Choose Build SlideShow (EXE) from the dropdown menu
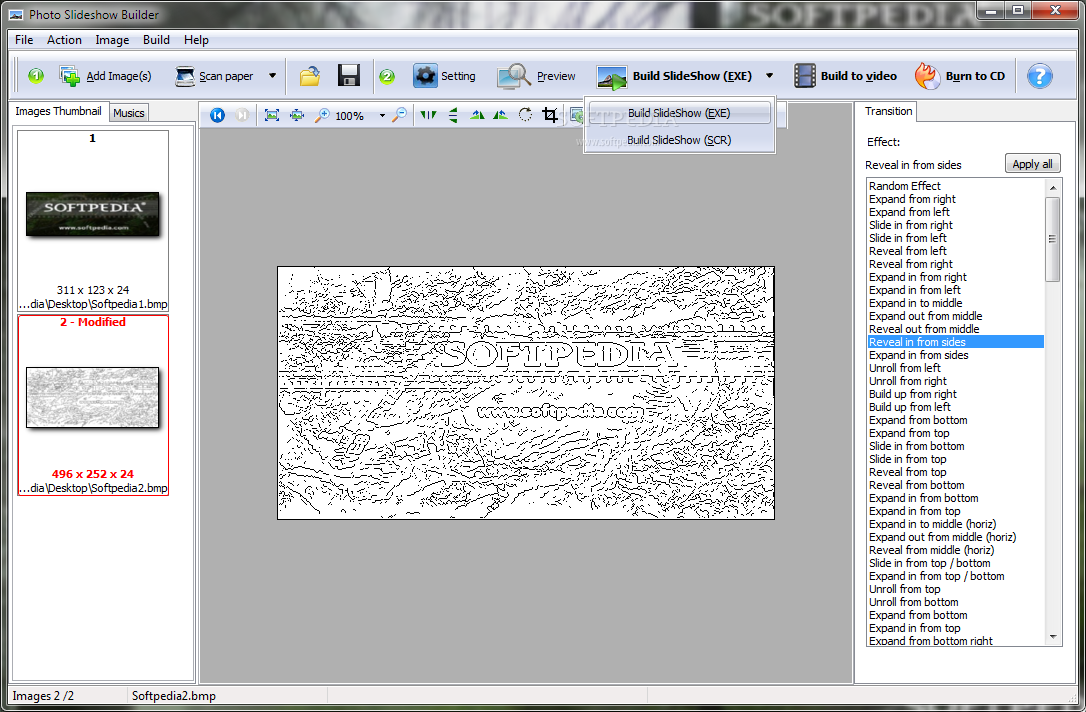 (679, 113)
